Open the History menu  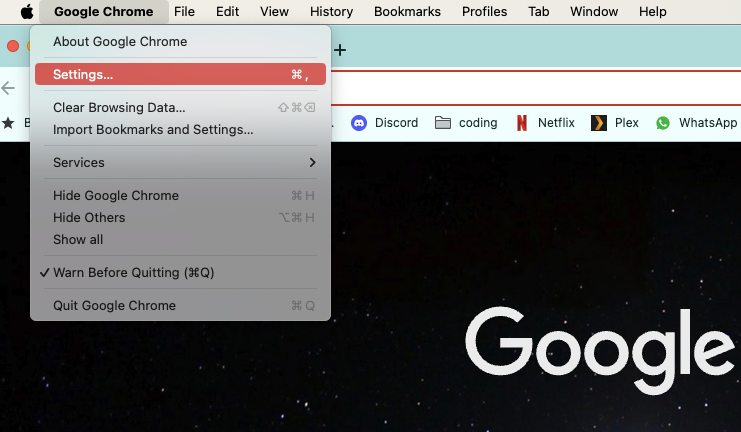(x=331, y=11)
